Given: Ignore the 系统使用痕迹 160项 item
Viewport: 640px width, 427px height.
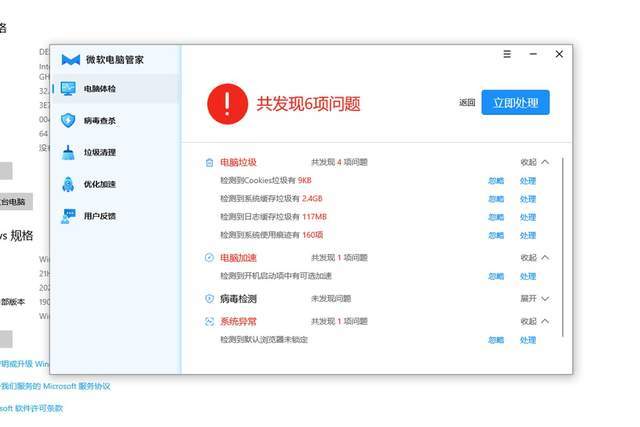Looking at the screenshot, I should pyautogui.click(x=496, y=236).
